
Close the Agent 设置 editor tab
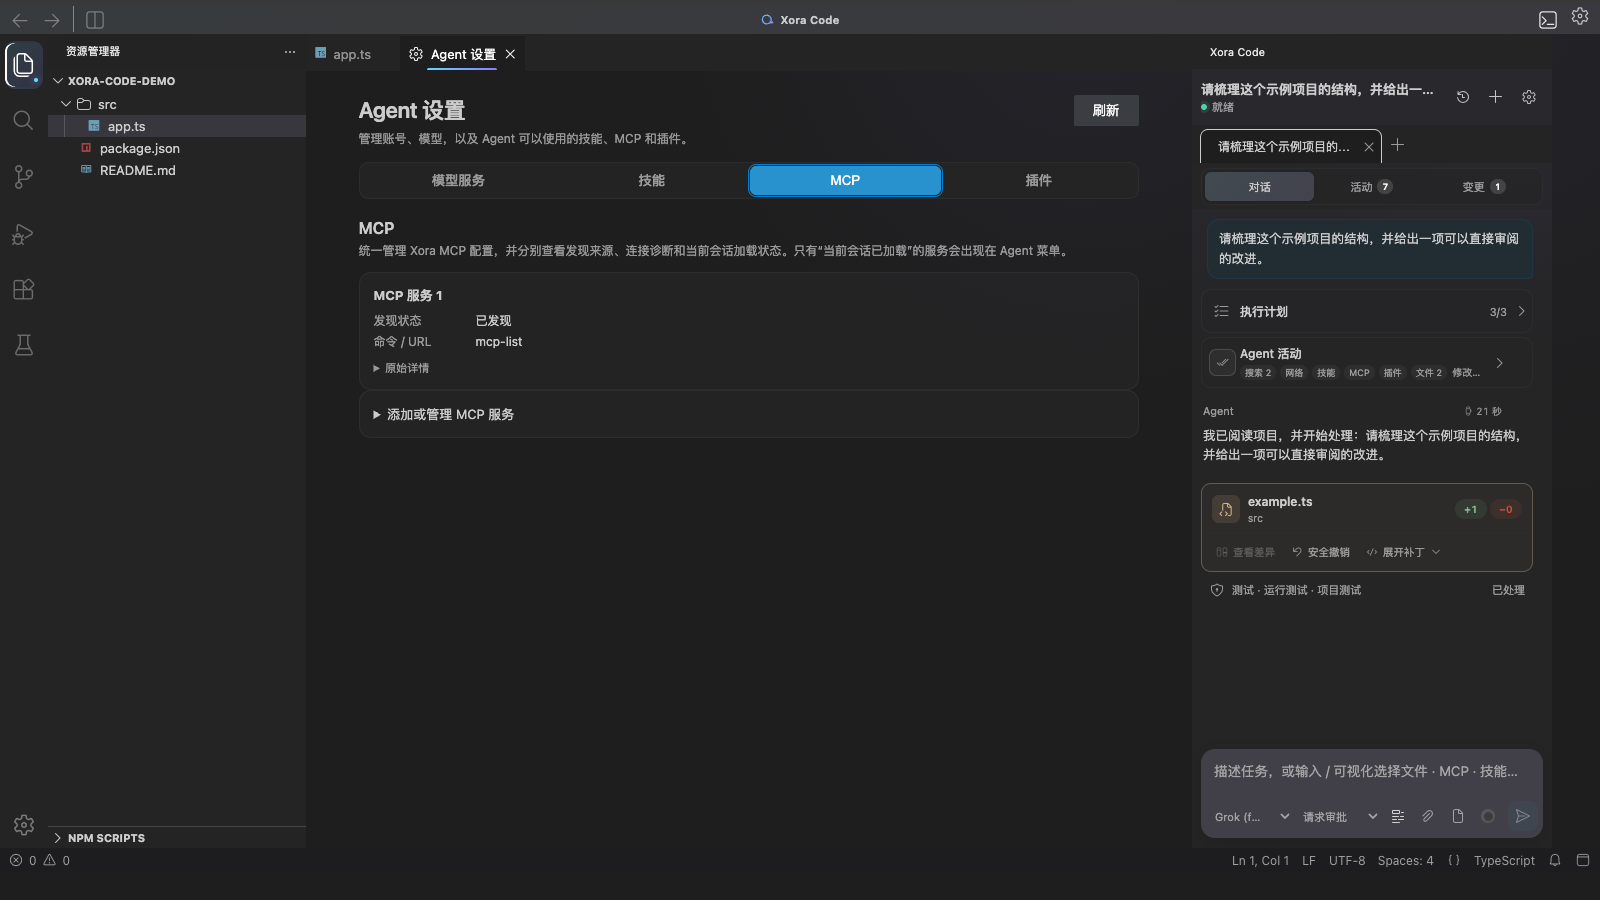pos(510,54)
